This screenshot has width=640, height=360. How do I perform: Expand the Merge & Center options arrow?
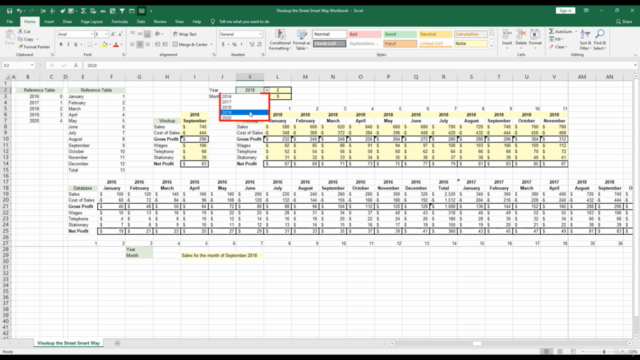tap(212, 44)
